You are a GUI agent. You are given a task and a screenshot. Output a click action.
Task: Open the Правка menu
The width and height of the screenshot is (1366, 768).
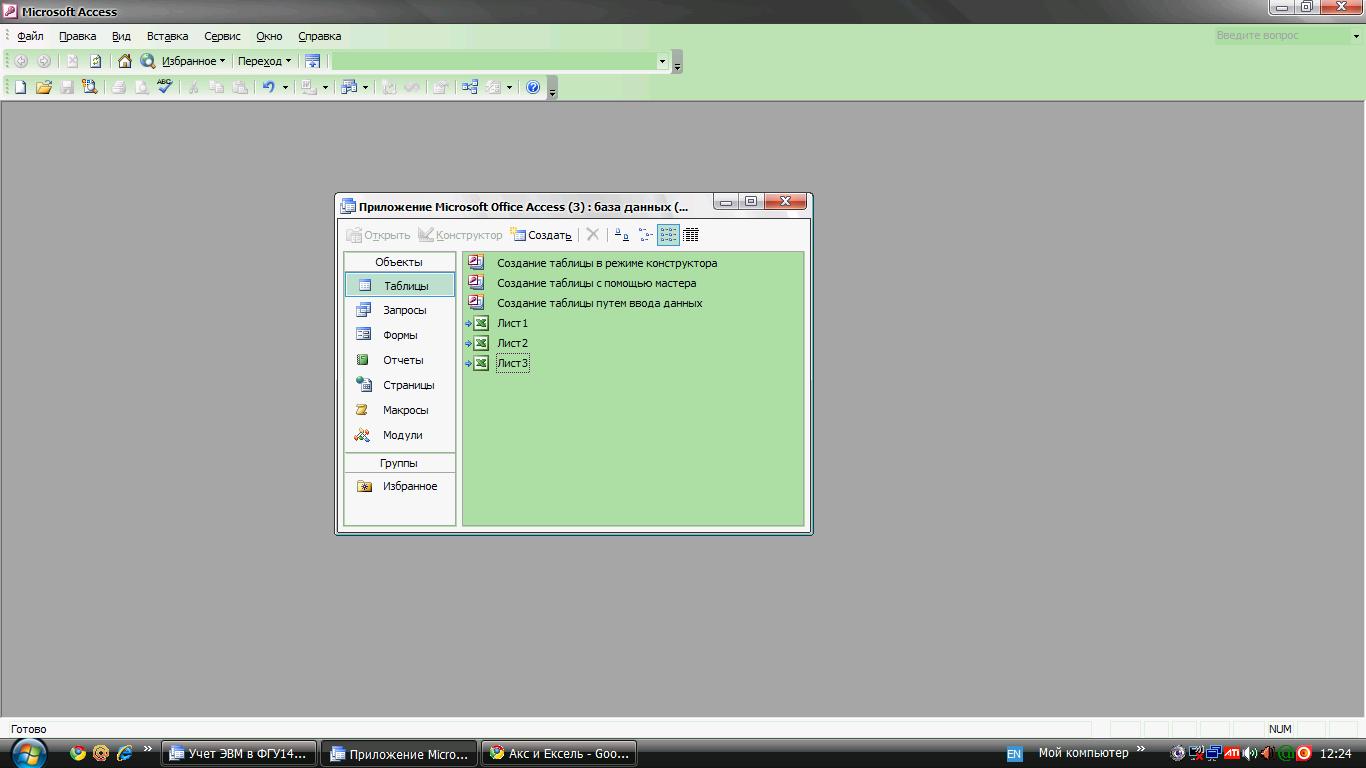pyautogui.click(x=77, y=36)
